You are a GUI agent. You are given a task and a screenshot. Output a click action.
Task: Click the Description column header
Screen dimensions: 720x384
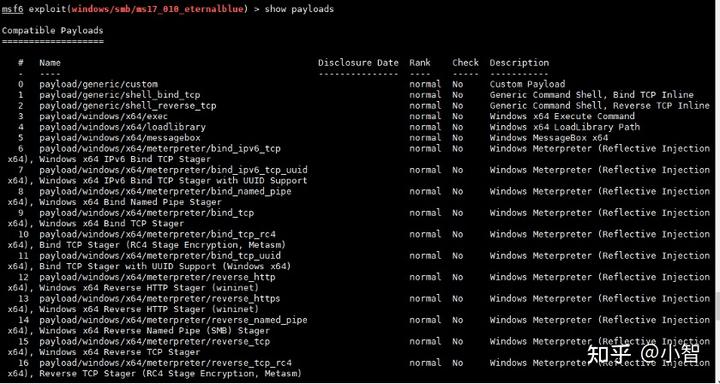519,63
